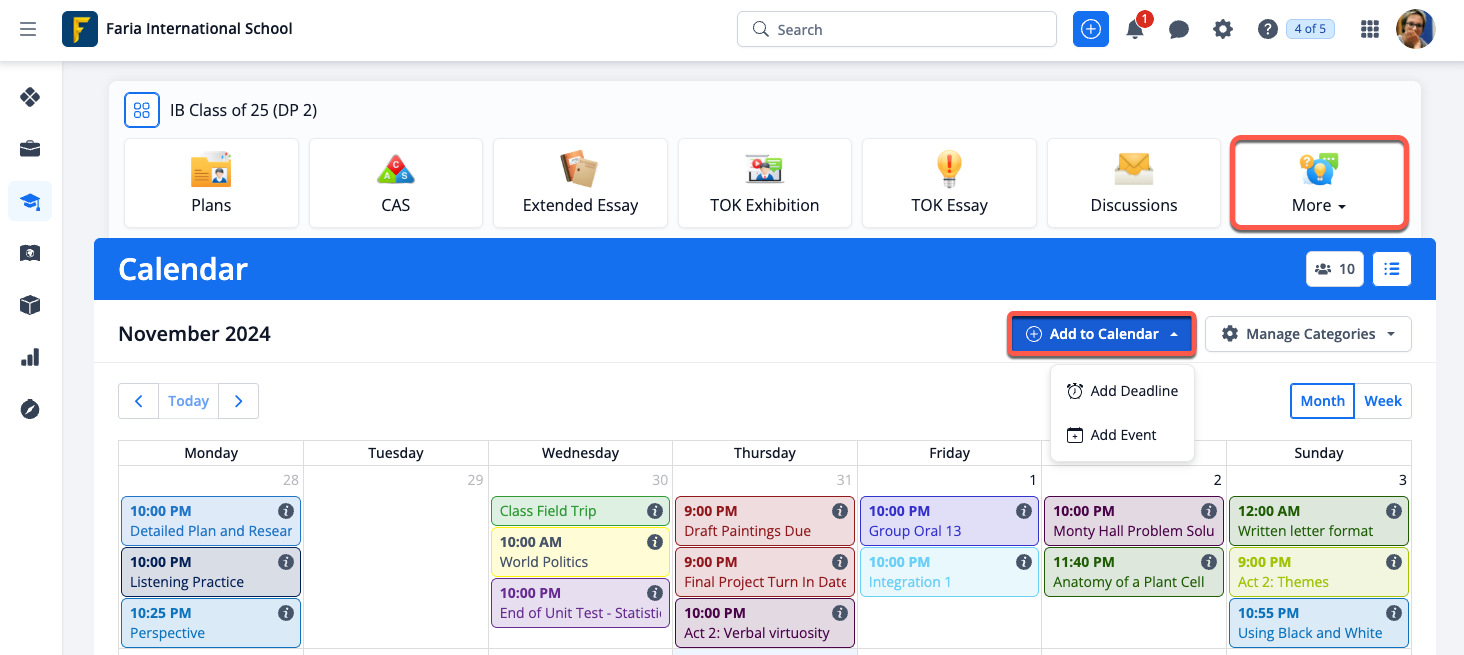This screenshot has height=655, width=1464.
Task: Open the Manage Categories dropdown
Action: [1307, 334]
